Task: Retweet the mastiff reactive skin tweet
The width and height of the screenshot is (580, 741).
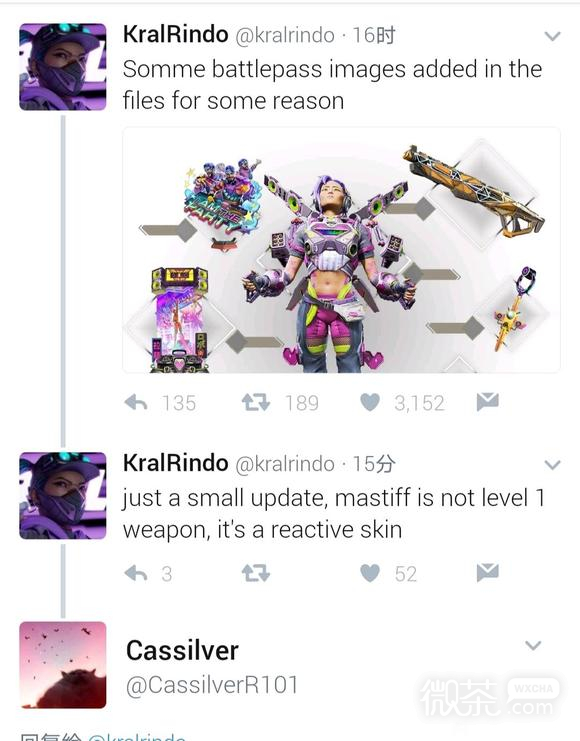Action: [255, 573]
